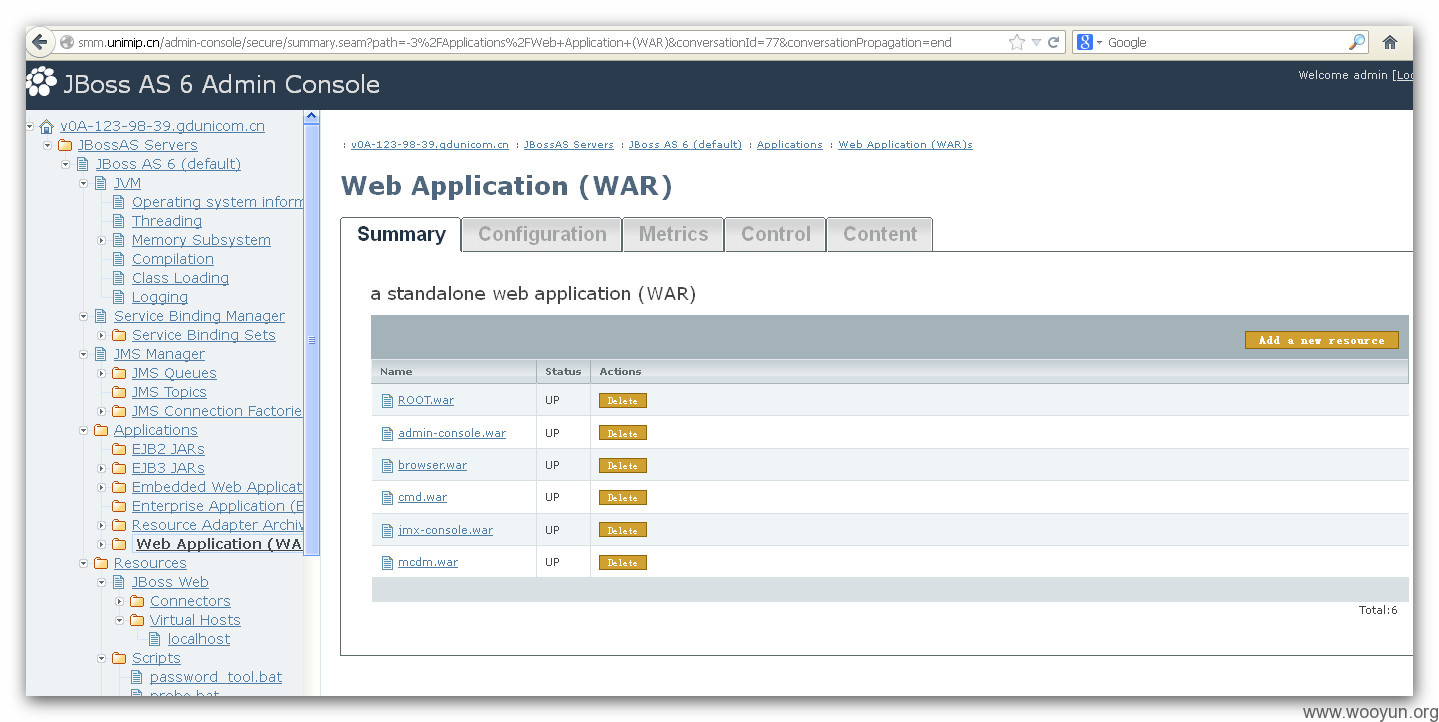Collapse the JMS Manager node
This screenshot has width=1439, height=722.
coord(84,354)
